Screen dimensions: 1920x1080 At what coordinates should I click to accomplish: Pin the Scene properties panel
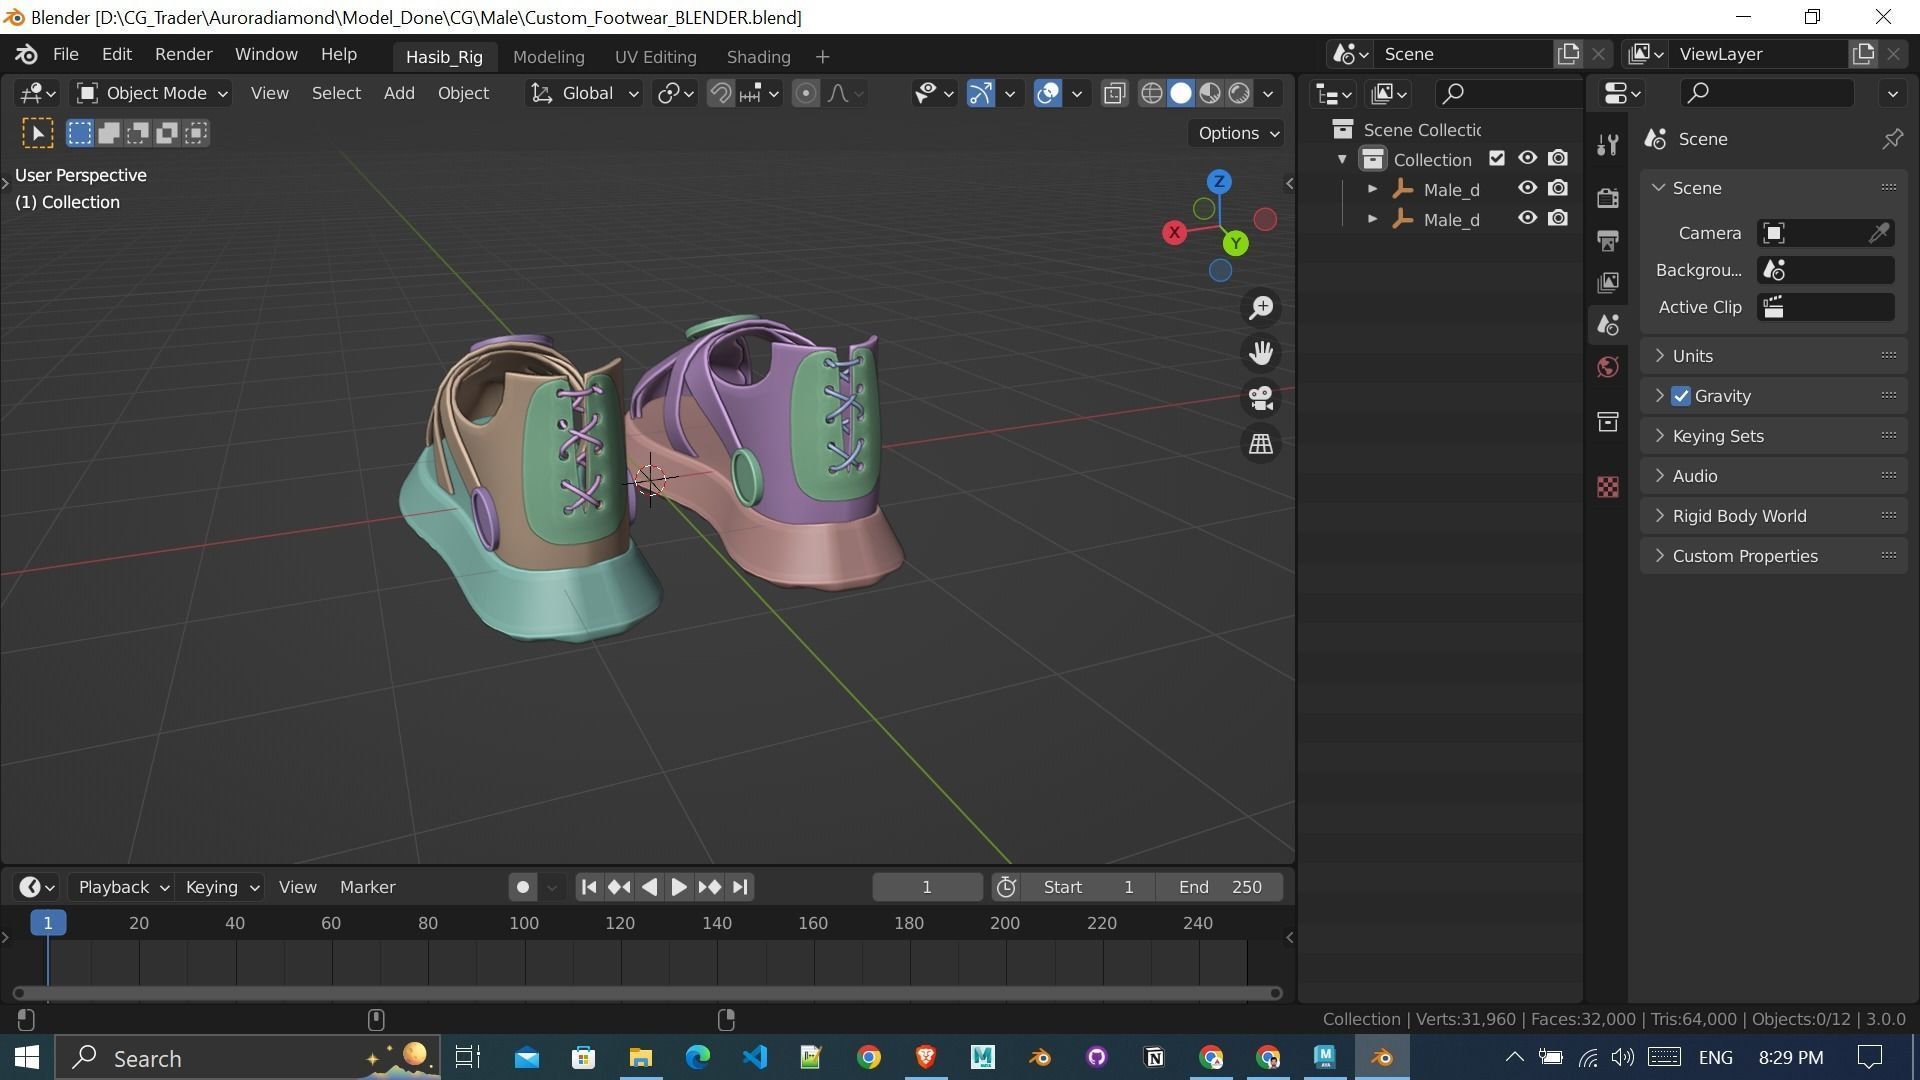[1892, 139]
